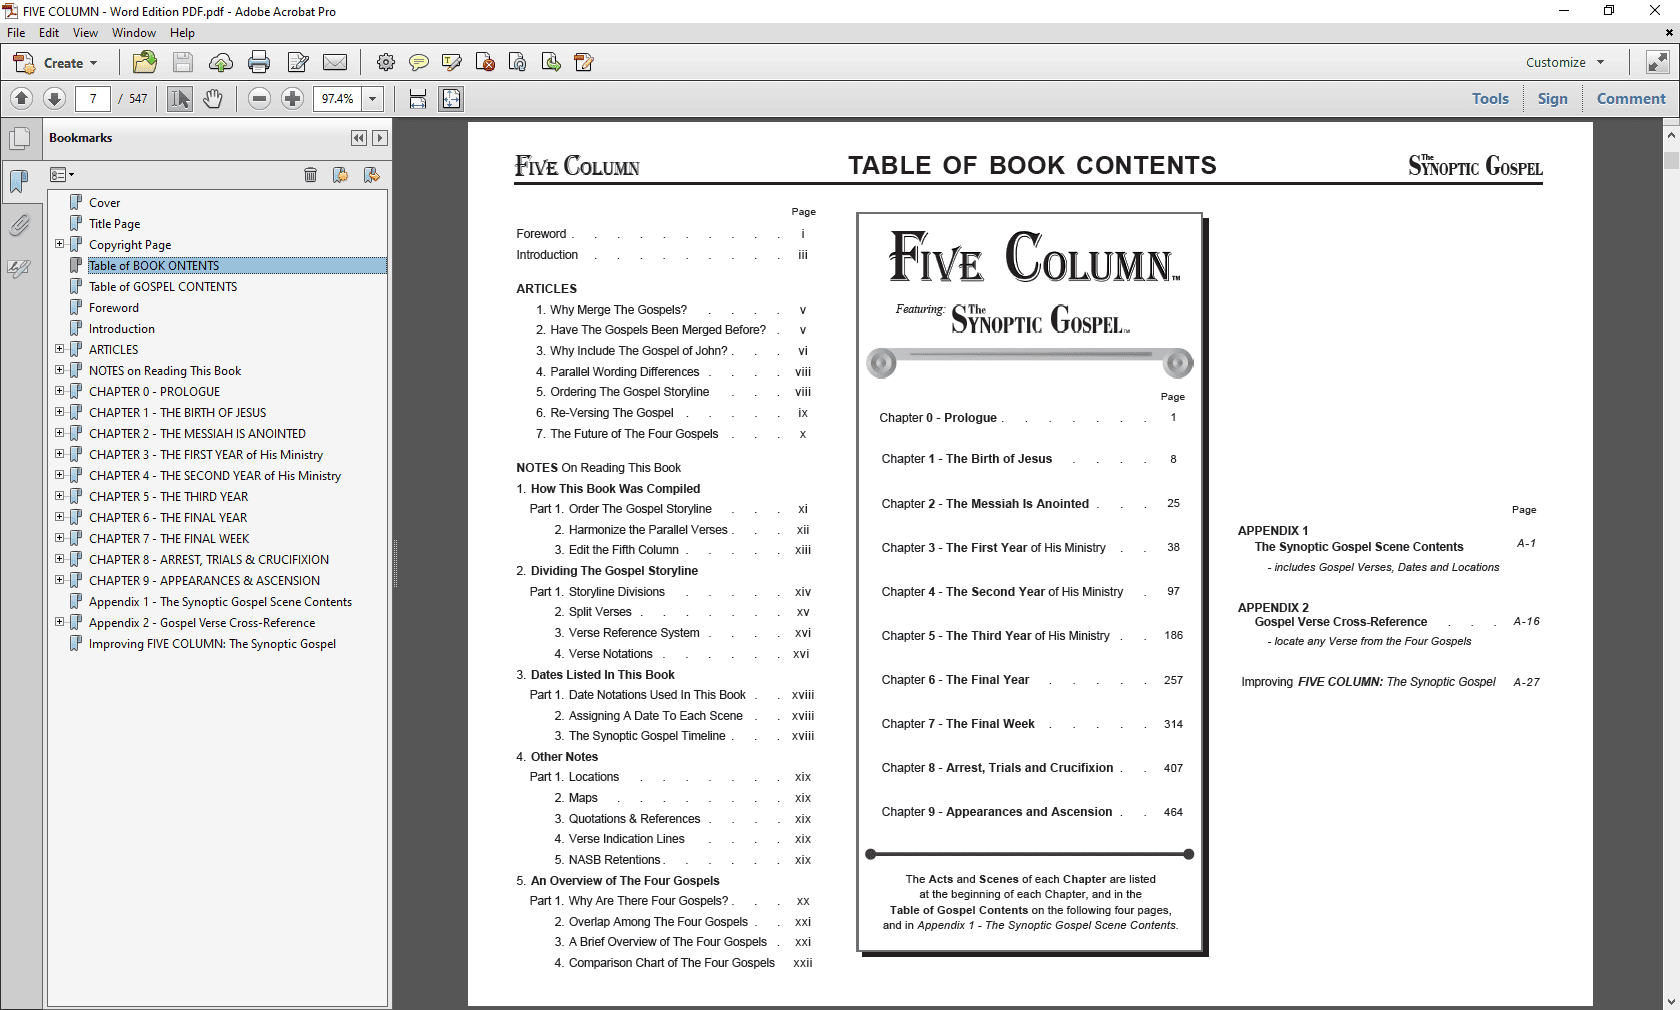Select the Bookmarks panel icon
1680x1010 pixels.
pyautogui.click(x=19, y=181)
